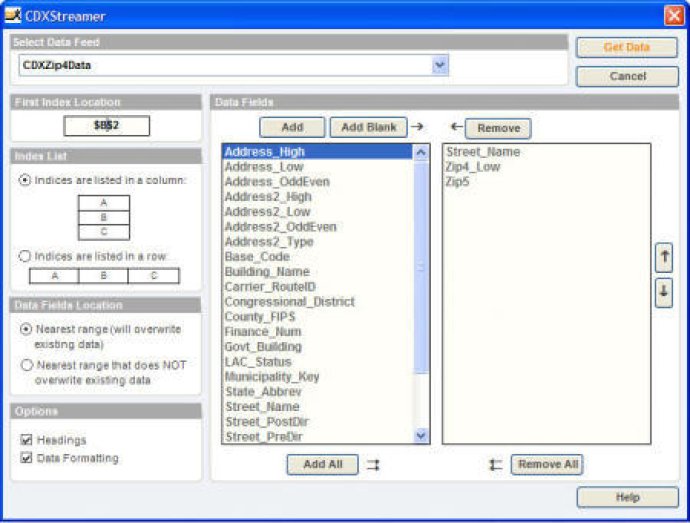Select Address_High in the available fields
The image size is (690, 523).
[x=318, y=152]
